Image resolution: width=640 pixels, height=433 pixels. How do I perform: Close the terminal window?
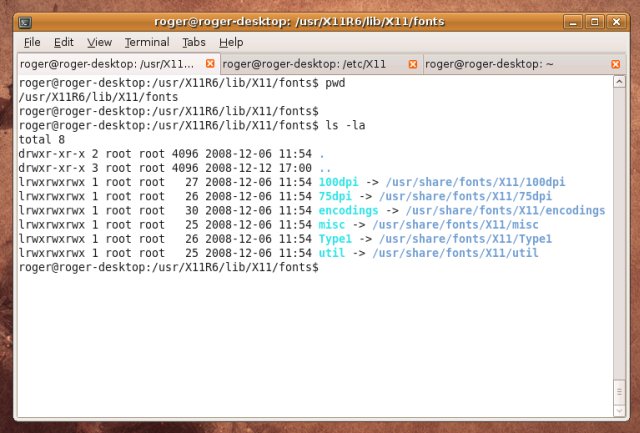tap(616, 22)
